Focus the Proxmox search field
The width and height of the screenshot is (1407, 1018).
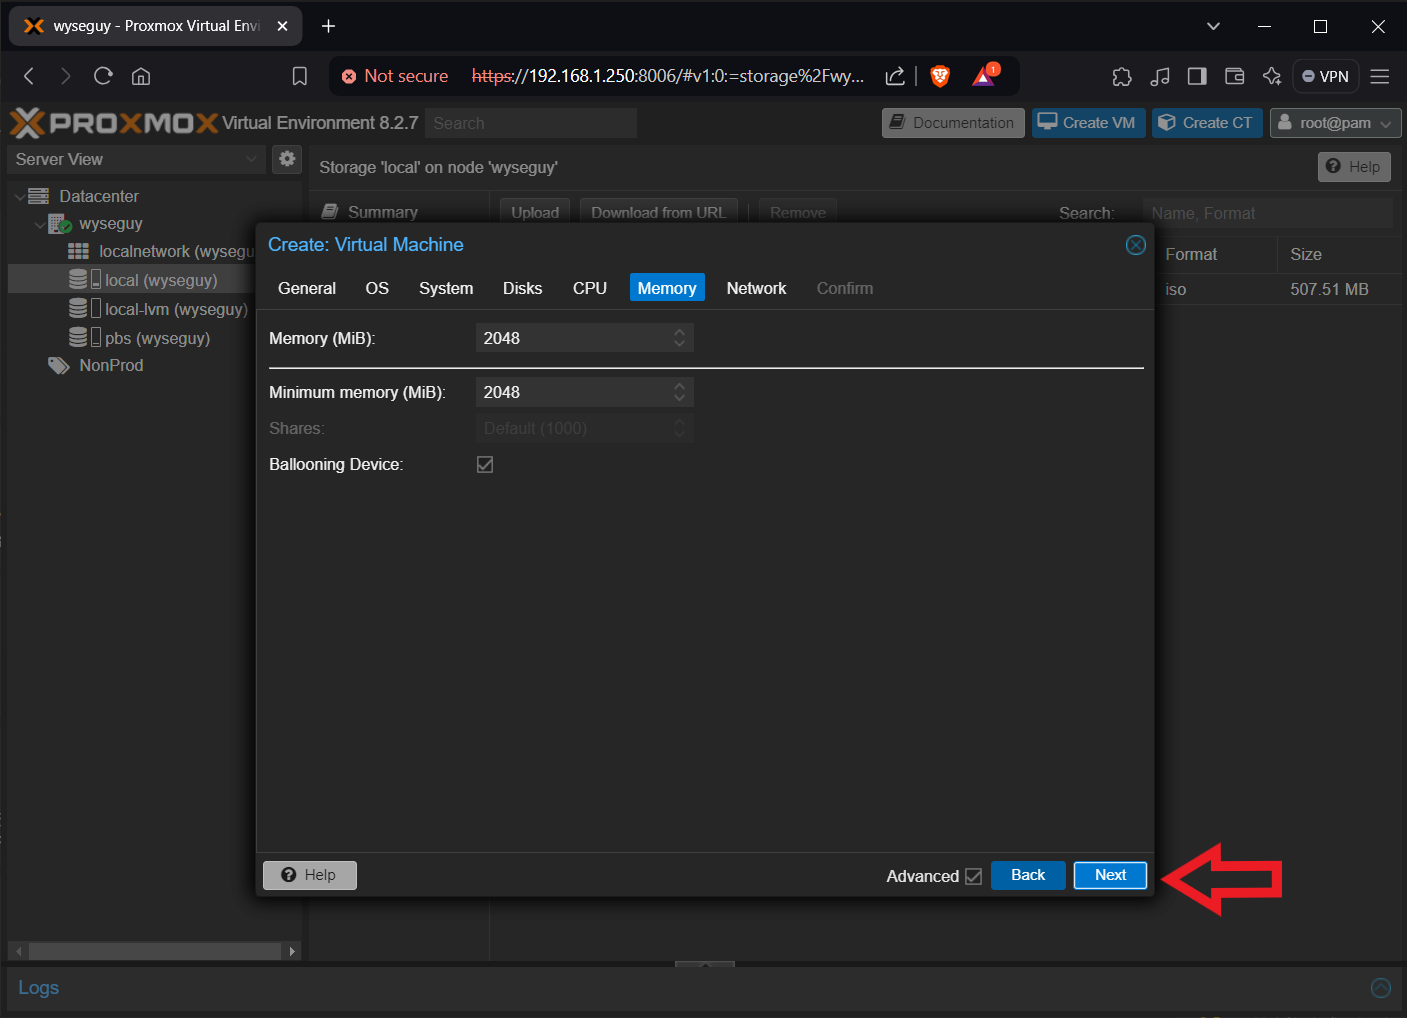point(531,123)
